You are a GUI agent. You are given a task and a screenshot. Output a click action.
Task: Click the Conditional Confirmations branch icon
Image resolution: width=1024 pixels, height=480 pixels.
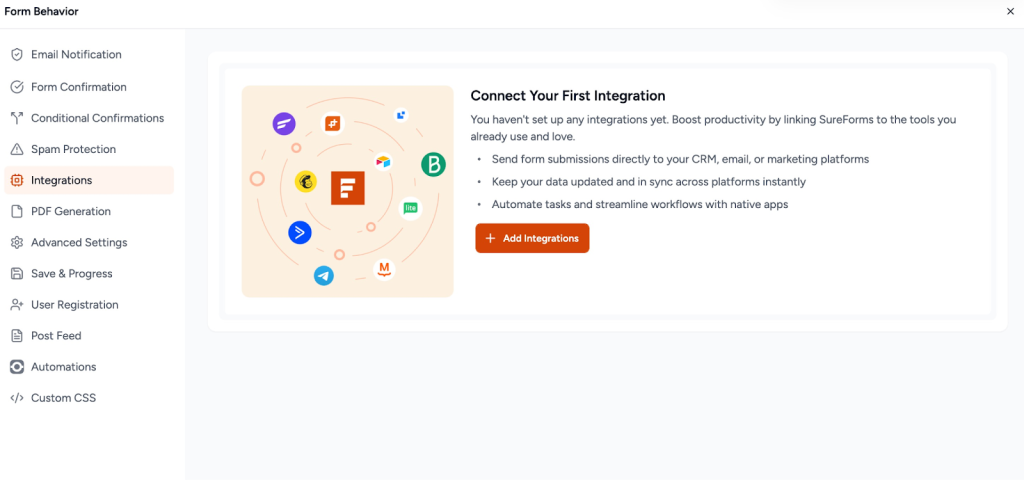pyautogui.click(x=16, y=118)
